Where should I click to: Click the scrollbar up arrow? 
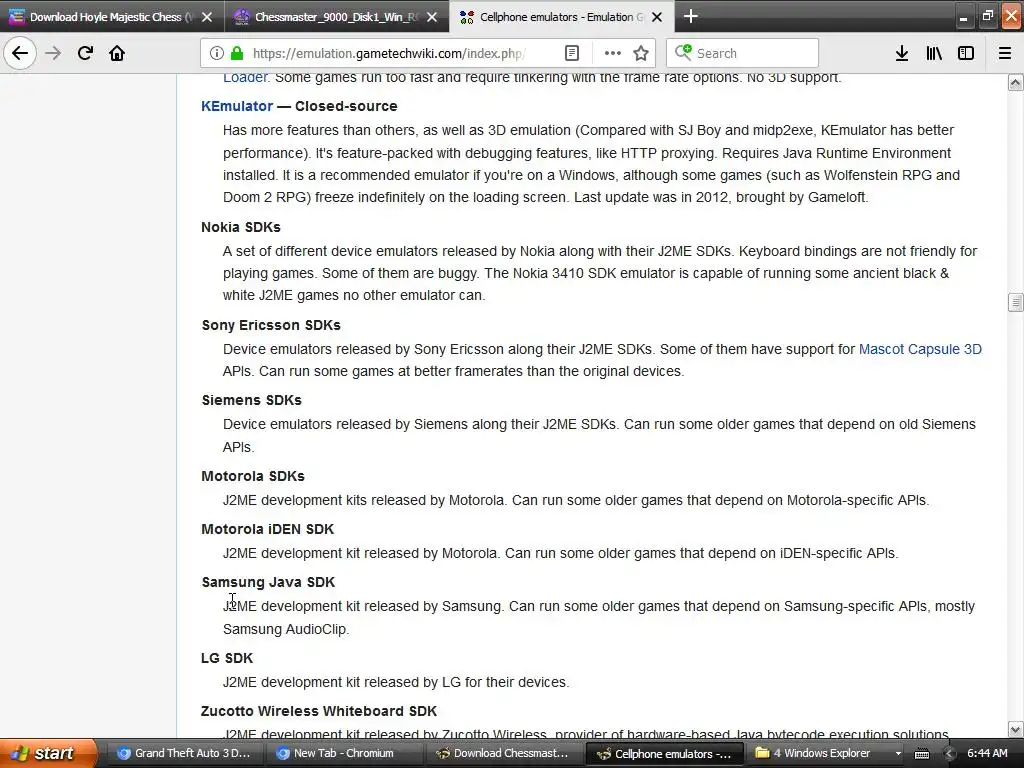[x=1015, y=82]
